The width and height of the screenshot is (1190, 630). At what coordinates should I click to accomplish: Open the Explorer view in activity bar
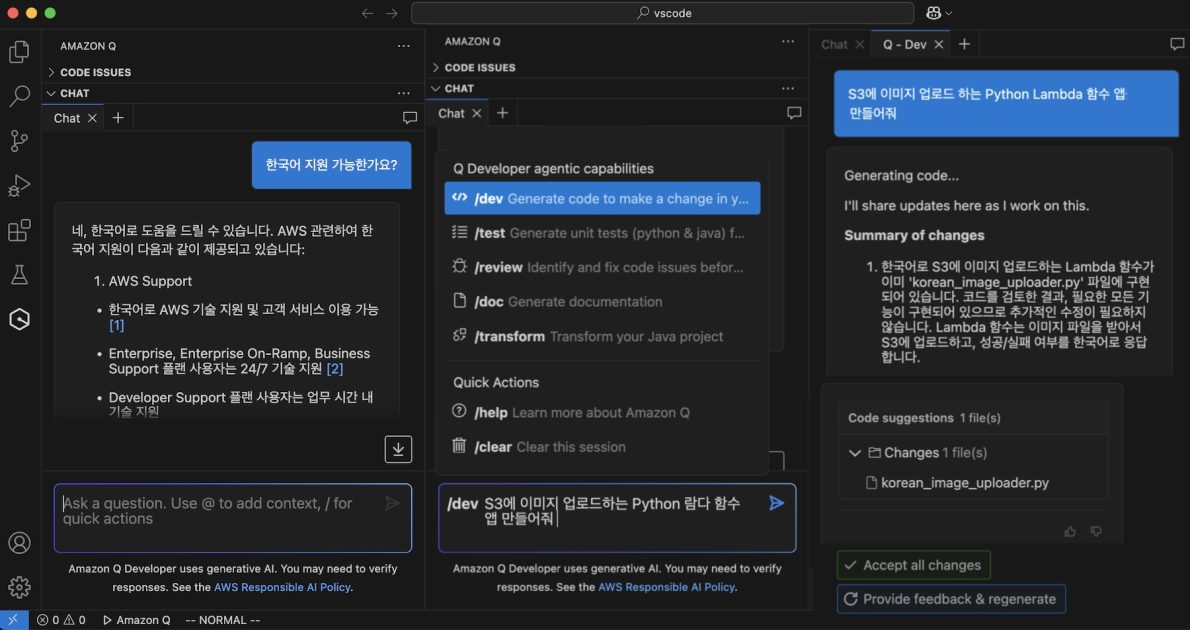(x=19, y=52)
